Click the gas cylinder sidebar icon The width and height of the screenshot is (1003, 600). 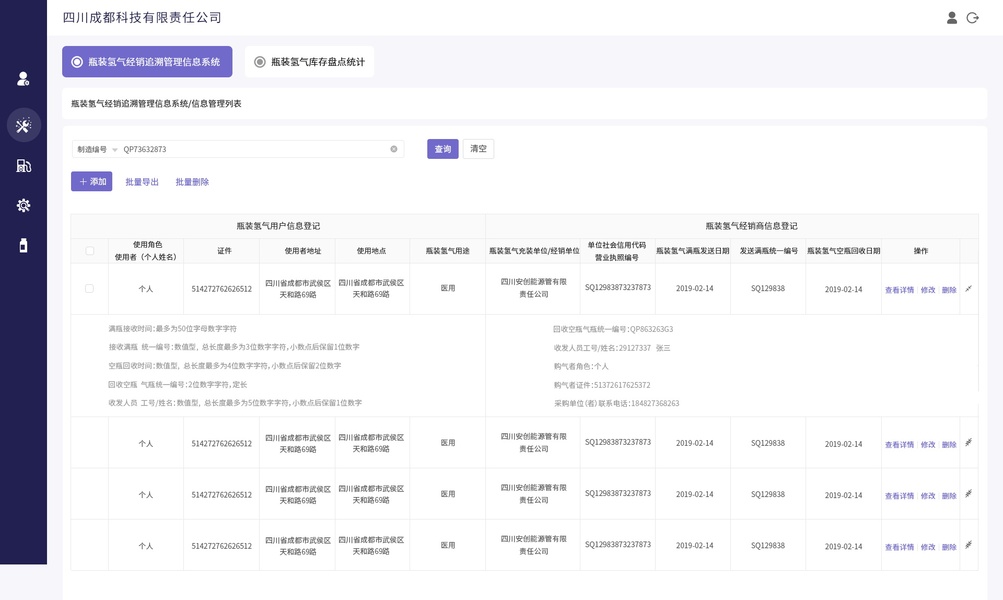23,245
